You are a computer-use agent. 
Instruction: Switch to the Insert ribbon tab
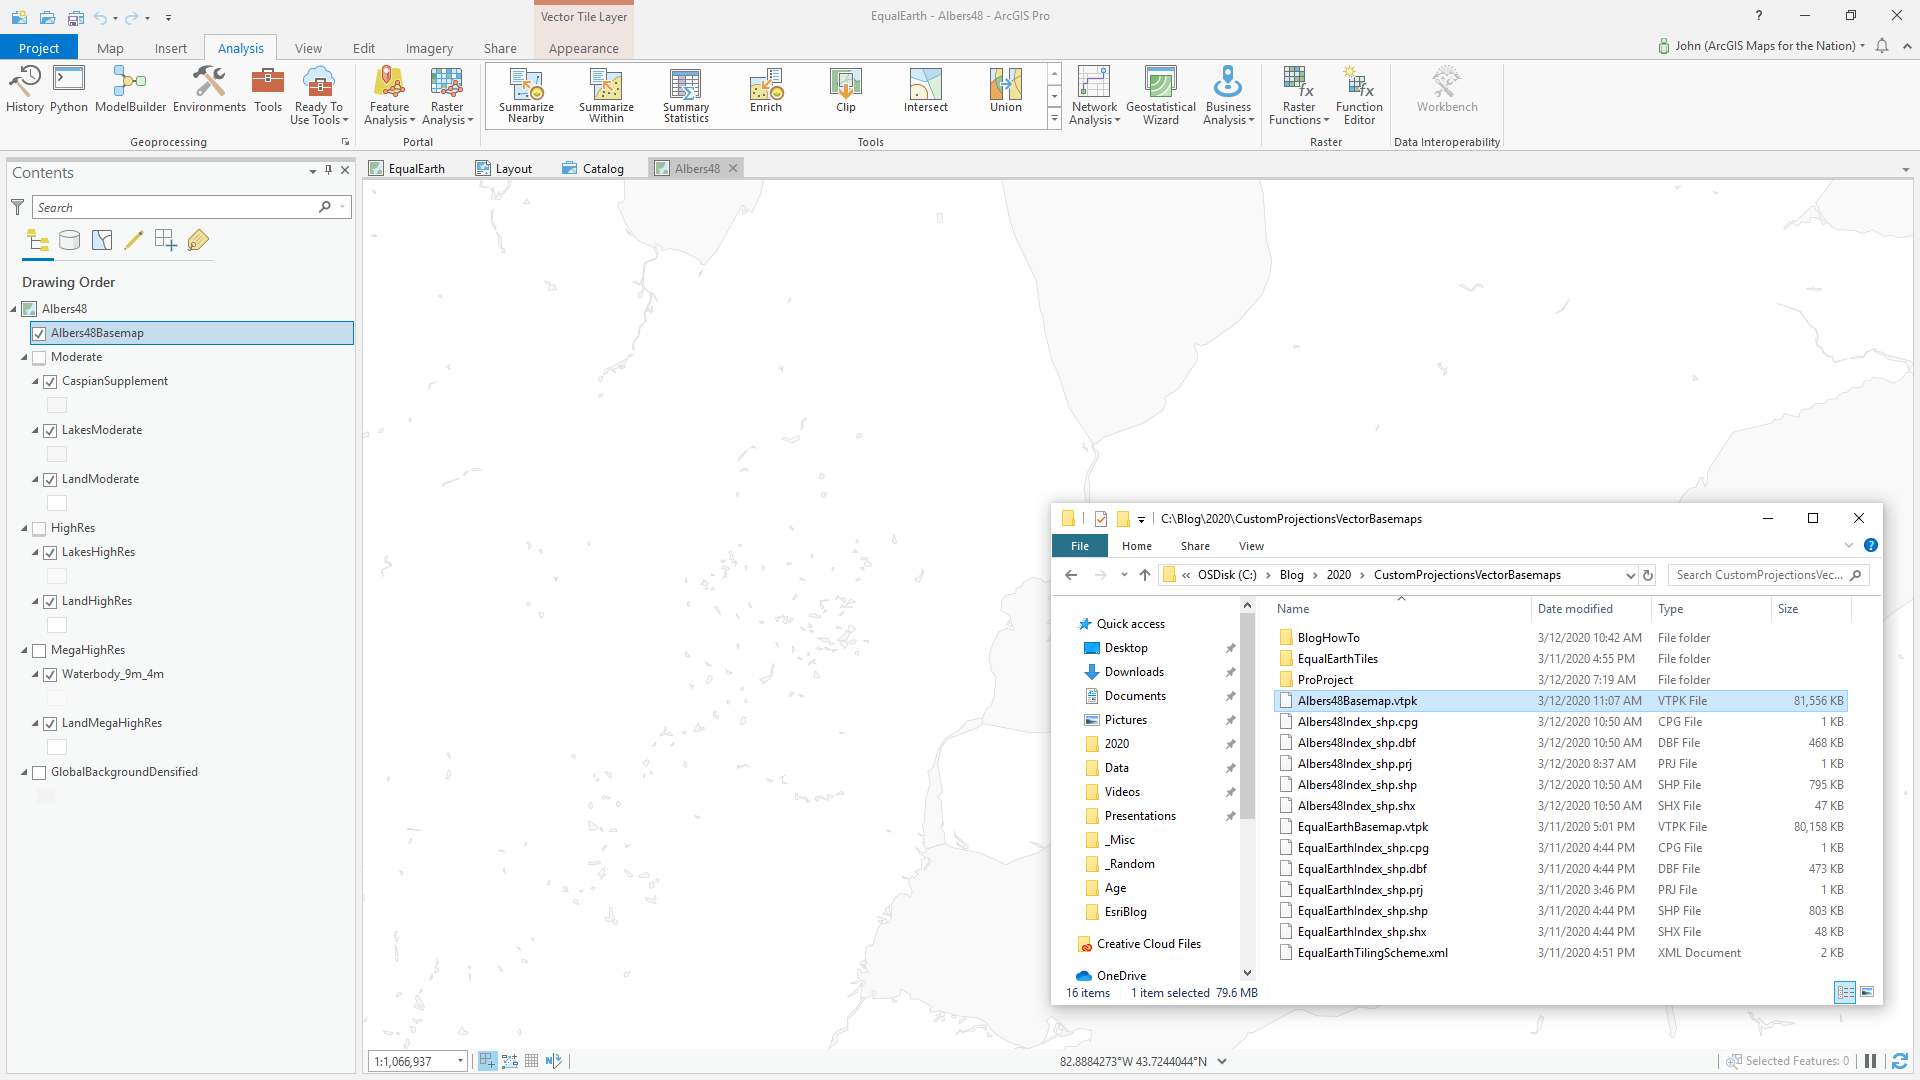(171, 48)
